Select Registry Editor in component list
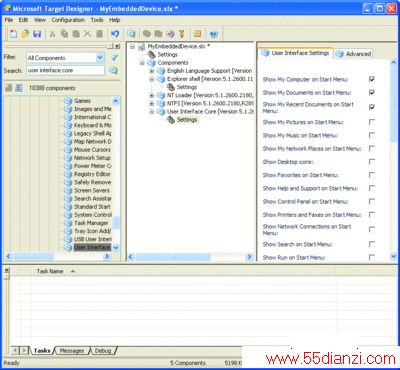This screenshot has height=370, width=400. coord(92,174)
